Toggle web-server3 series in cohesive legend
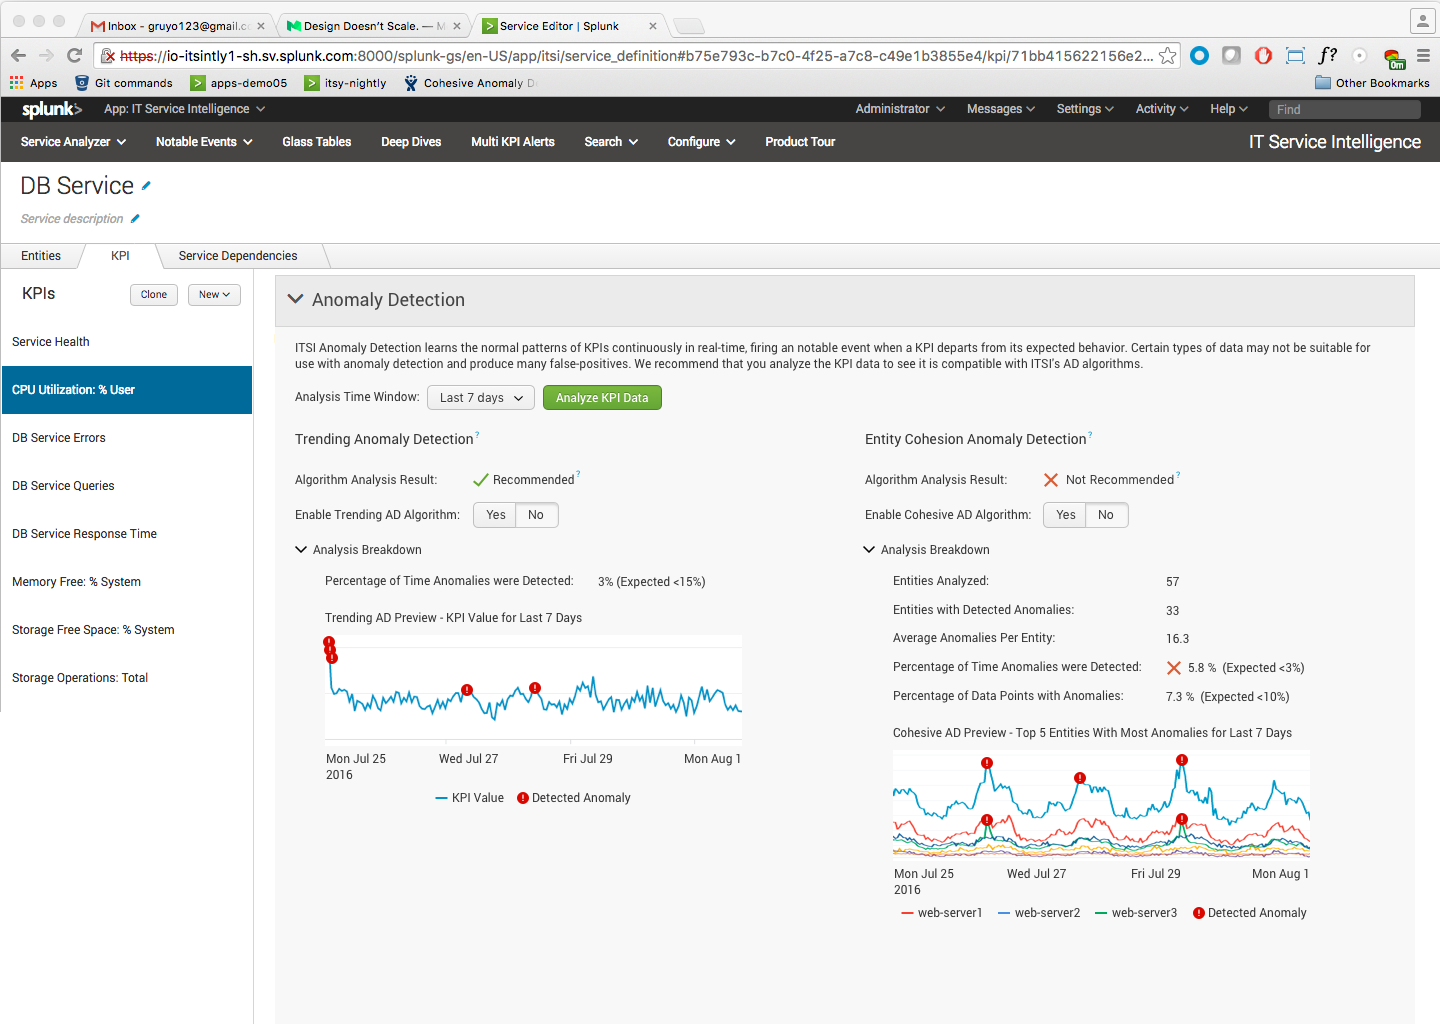Screen dimensions: 1440x1024 1136,913
